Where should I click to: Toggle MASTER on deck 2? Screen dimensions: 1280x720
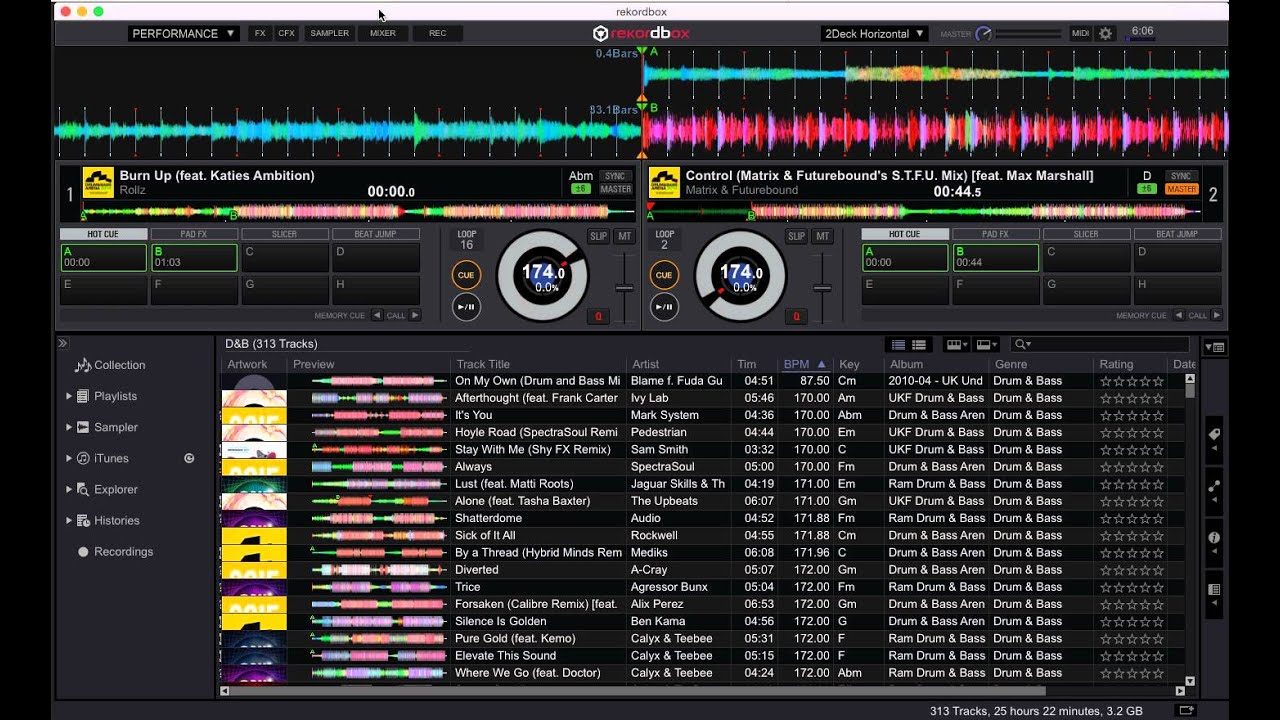point(1181,189)
